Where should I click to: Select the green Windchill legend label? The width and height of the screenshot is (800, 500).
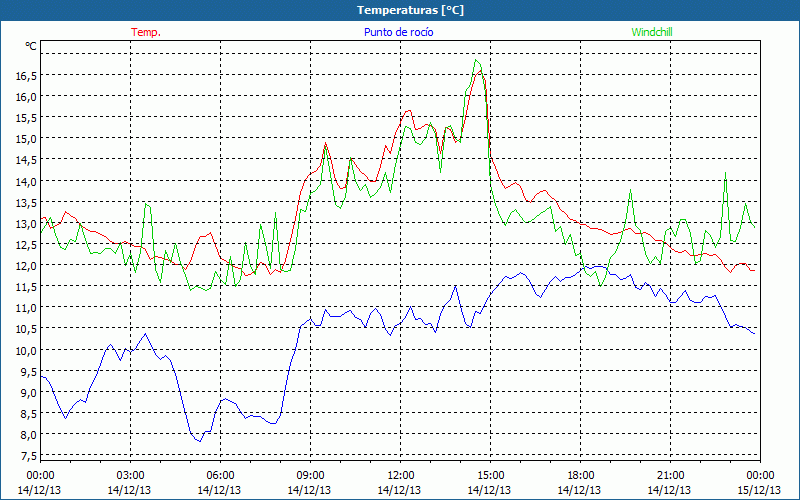[652, 32]
